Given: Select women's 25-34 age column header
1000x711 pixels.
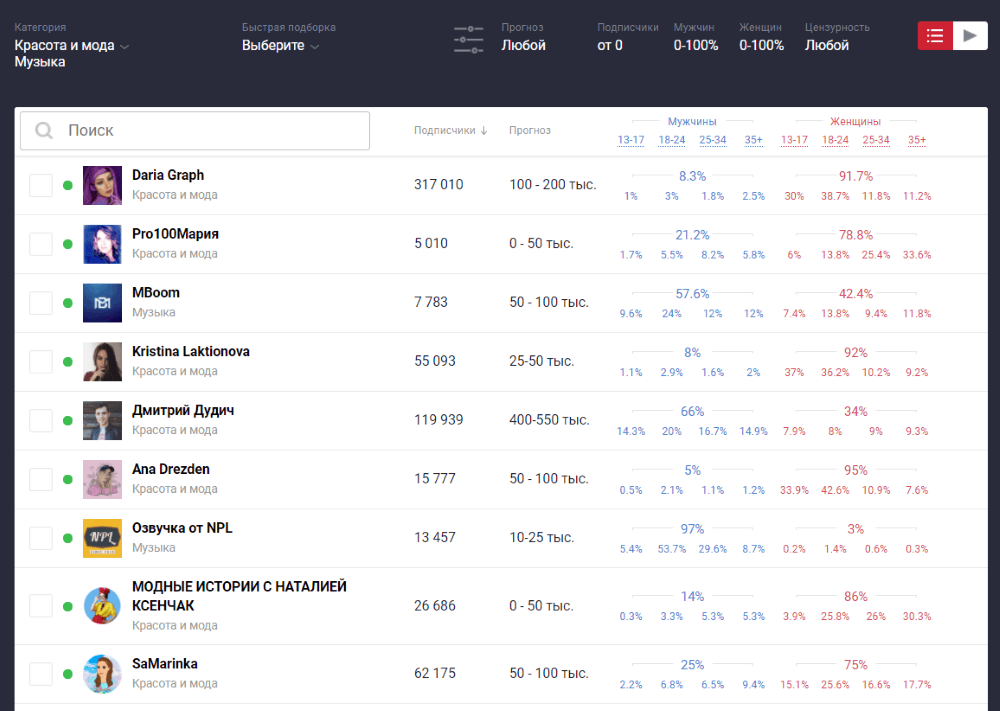Looking at the screenshot, I should [876, 140].
